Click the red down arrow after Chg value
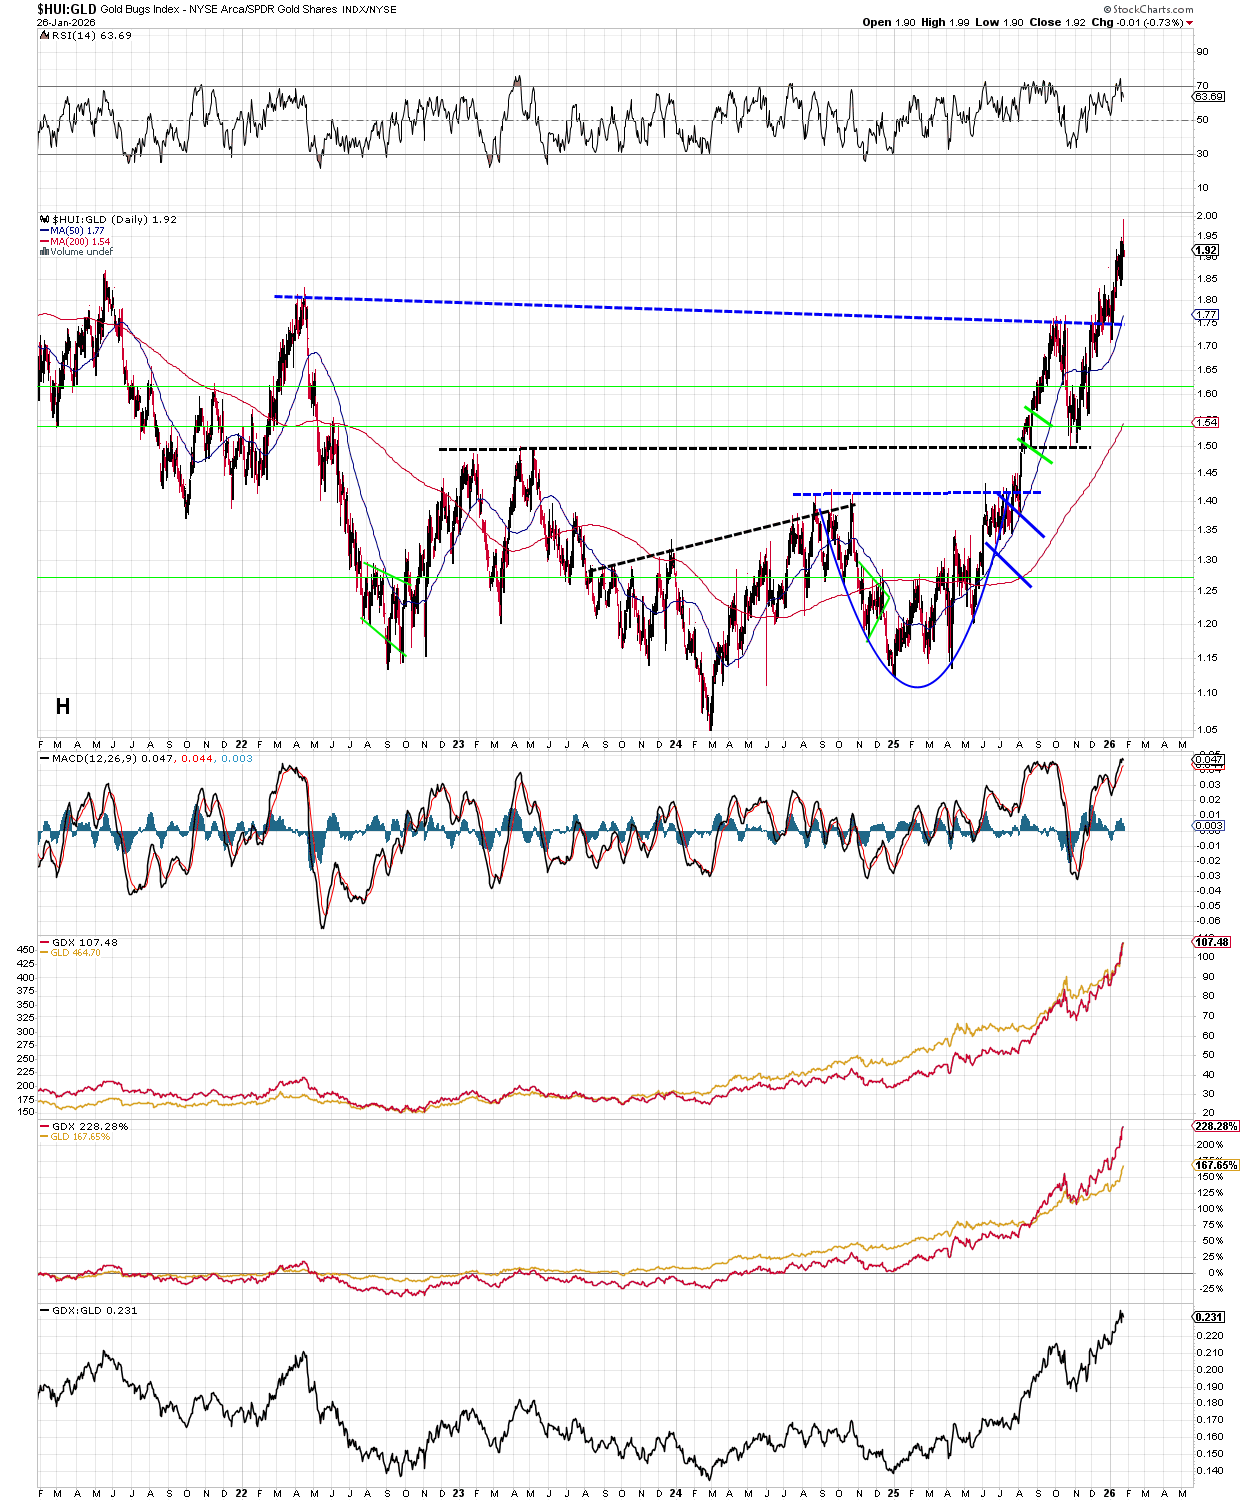Screen dimensions: 1240x1501 pyautogui.click(x=1188, y=23)
